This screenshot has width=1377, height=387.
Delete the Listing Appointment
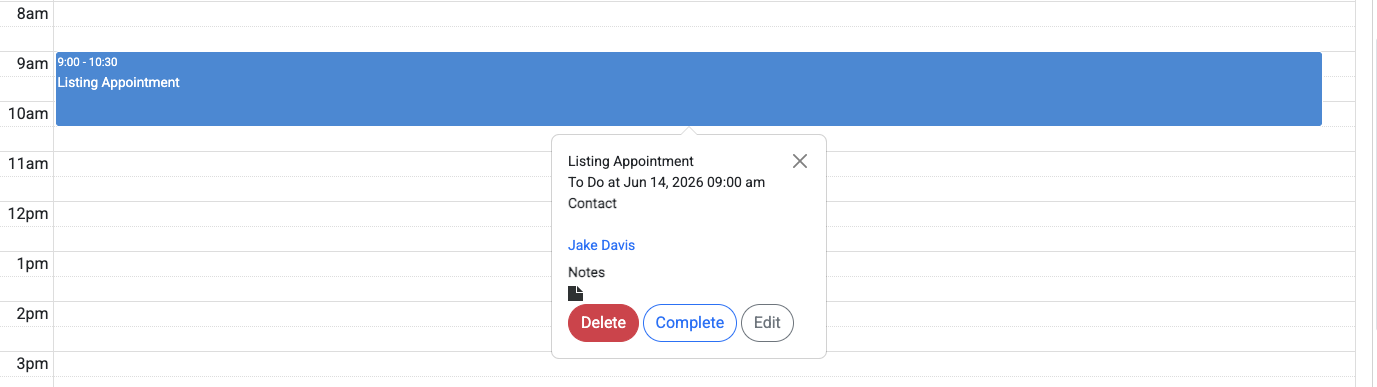tap(603, 323)
